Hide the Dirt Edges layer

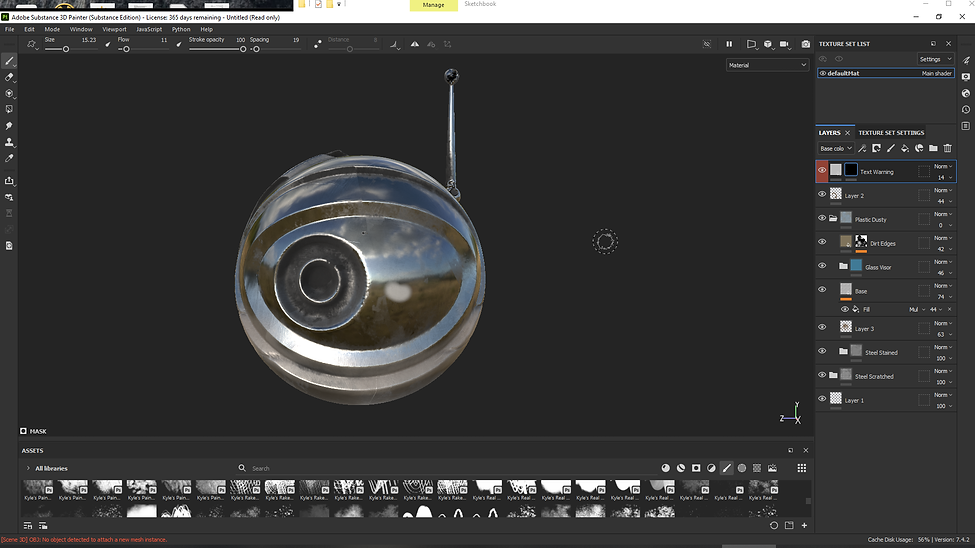coord(822,242)
